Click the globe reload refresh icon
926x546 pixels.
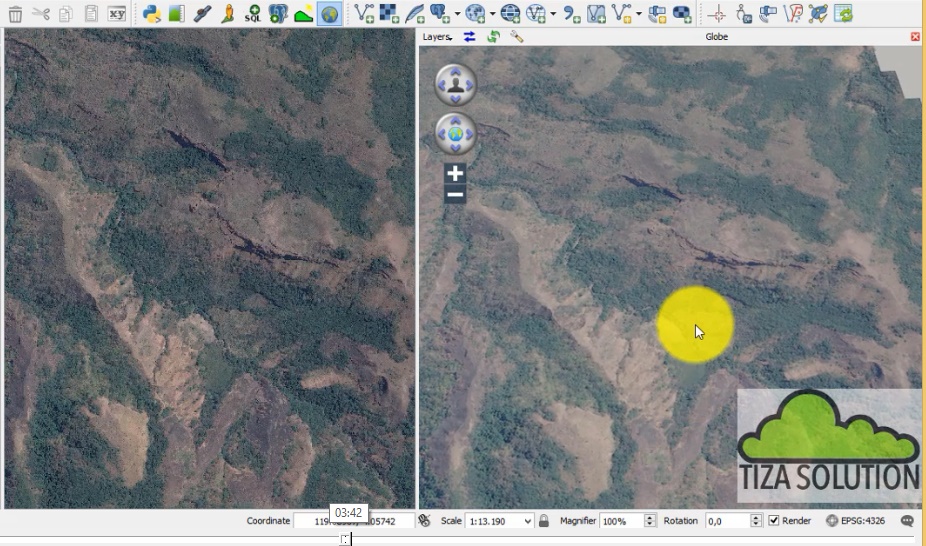493,37
